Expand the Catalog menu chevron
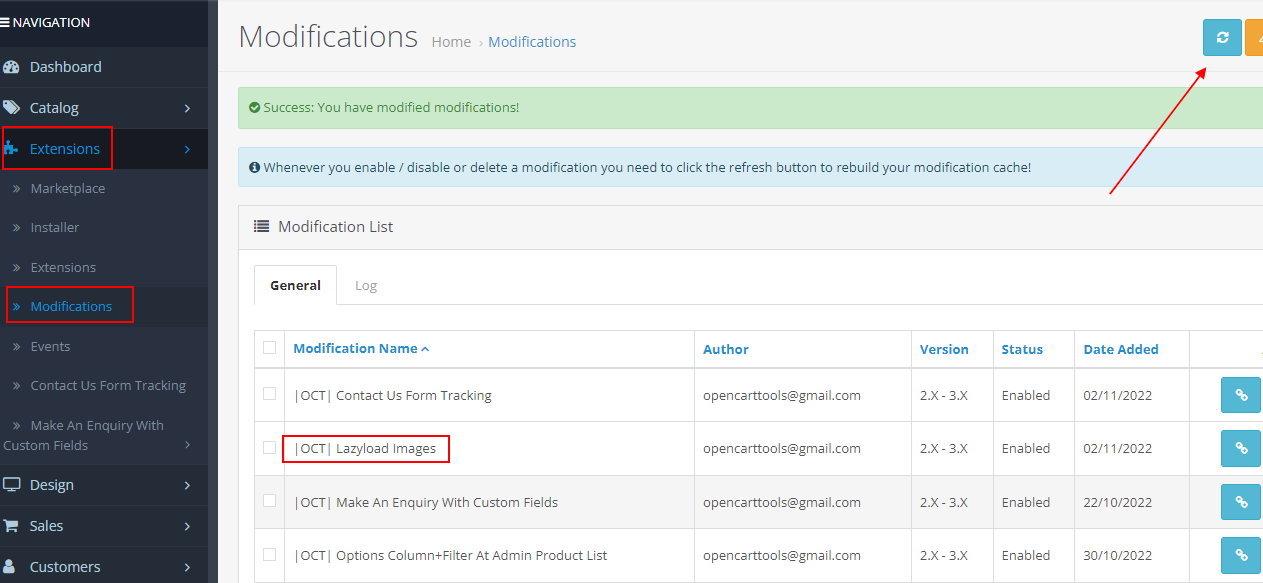The width and height of the screenshot is (1263, 583). (188, 108)
